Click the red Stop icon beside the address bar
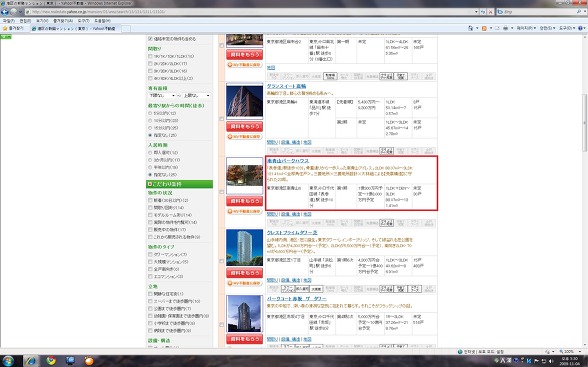 click(x=490, y=12)
